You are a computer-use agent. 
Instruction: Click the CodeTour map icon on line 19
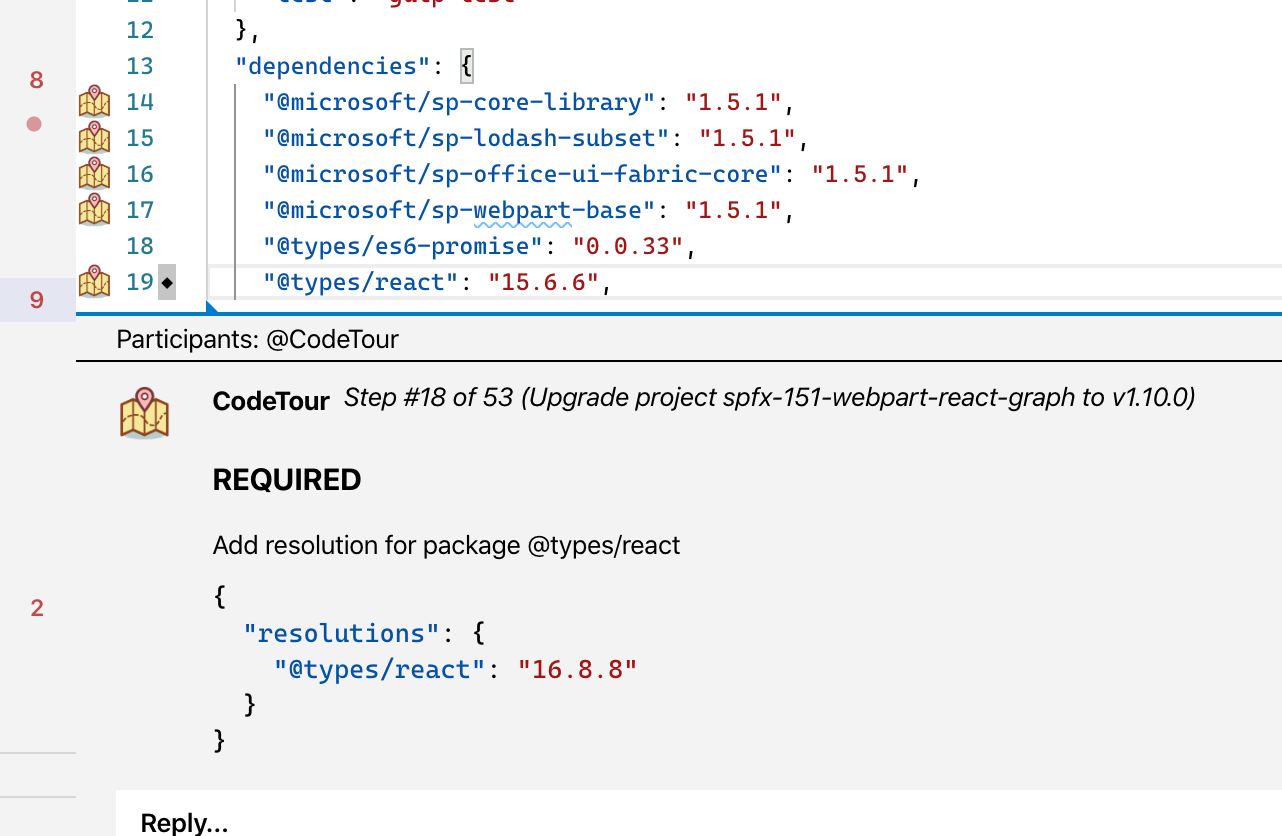click(94, 281)
